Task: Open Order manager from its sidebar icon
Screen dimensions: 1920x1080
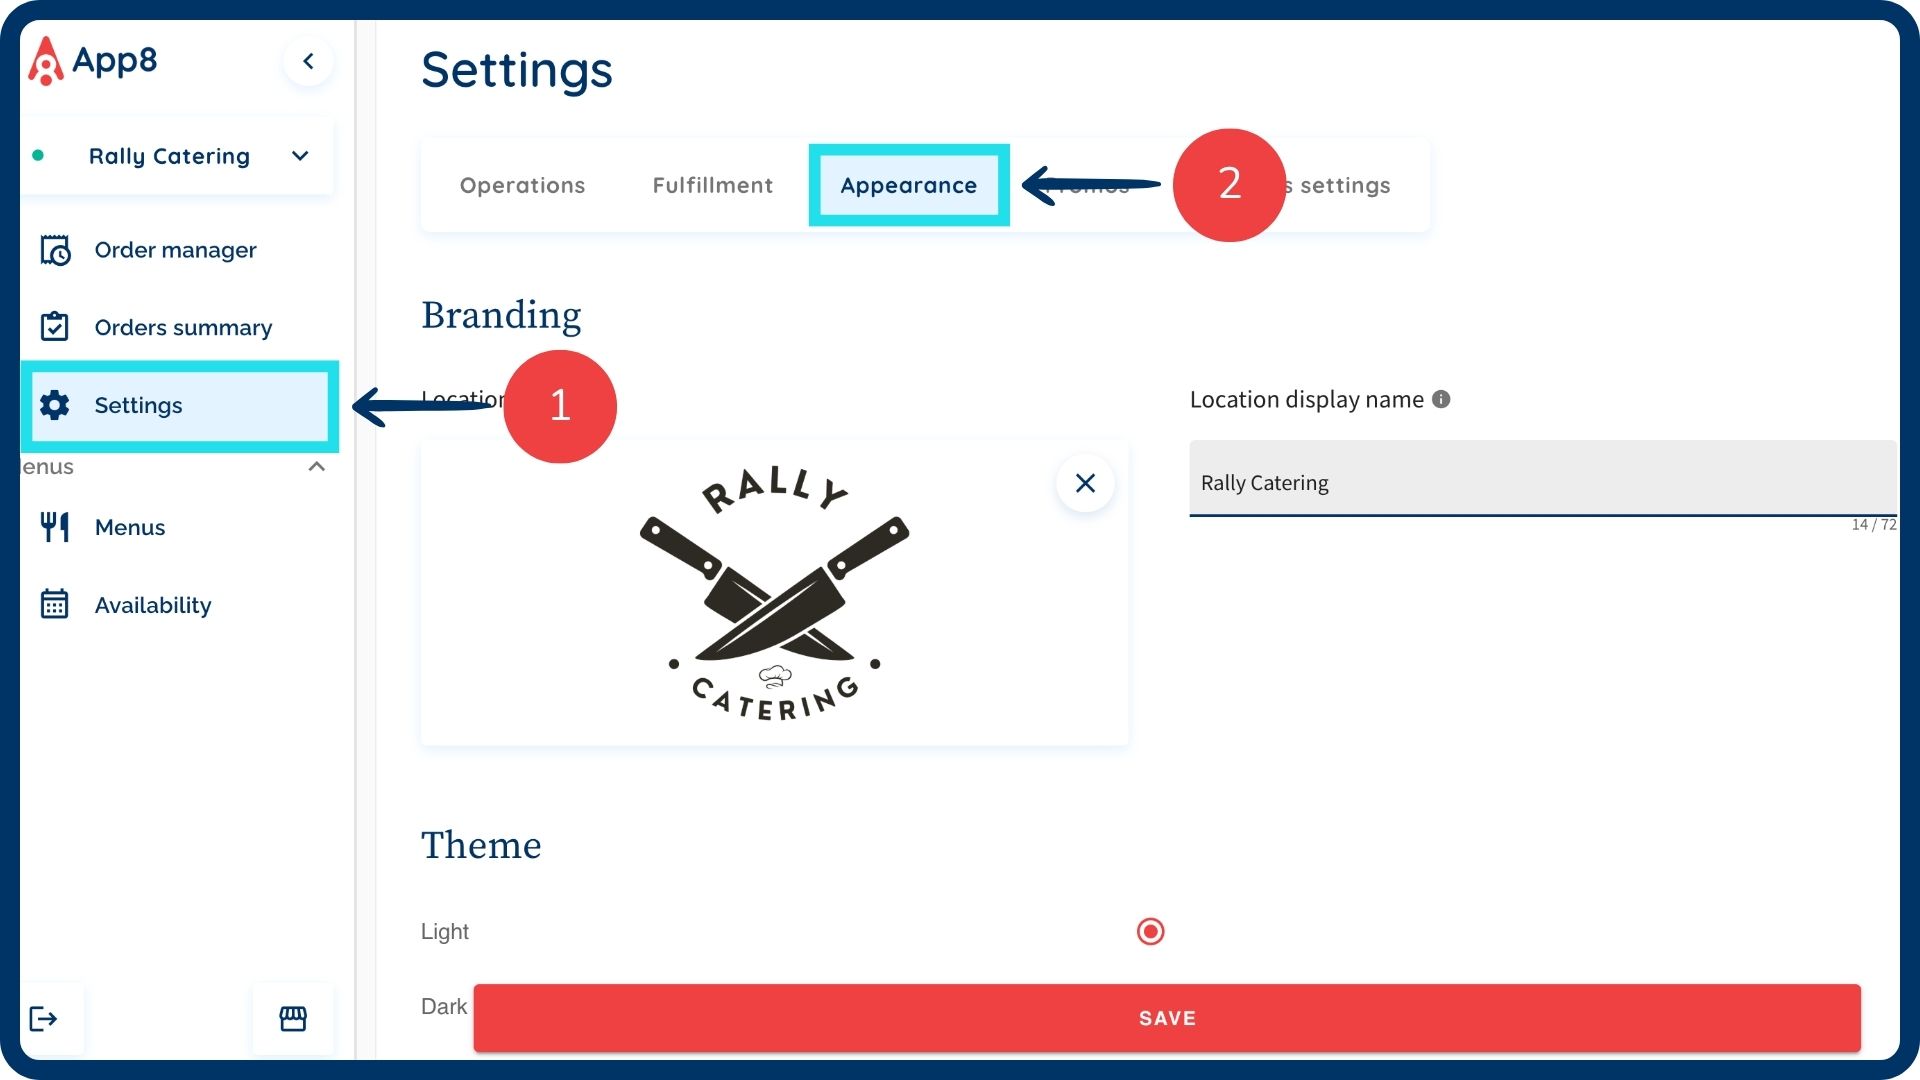Action: click(55, 250)
